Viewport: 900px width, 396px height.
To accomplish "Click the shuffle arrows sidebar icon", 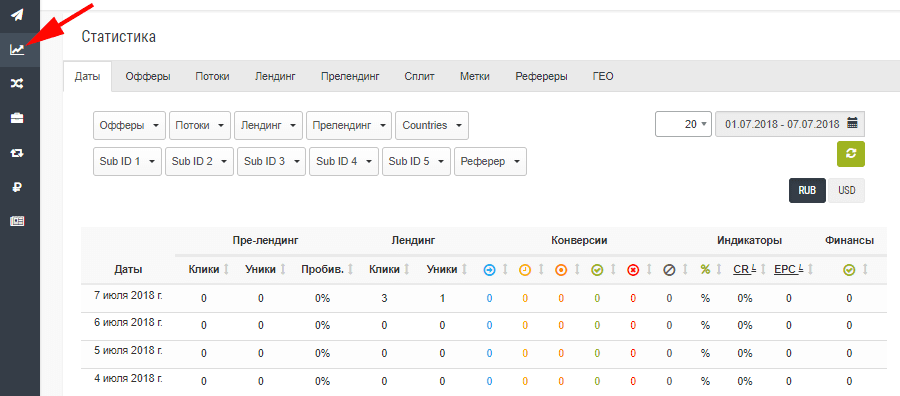I will [x=17, y=84].
